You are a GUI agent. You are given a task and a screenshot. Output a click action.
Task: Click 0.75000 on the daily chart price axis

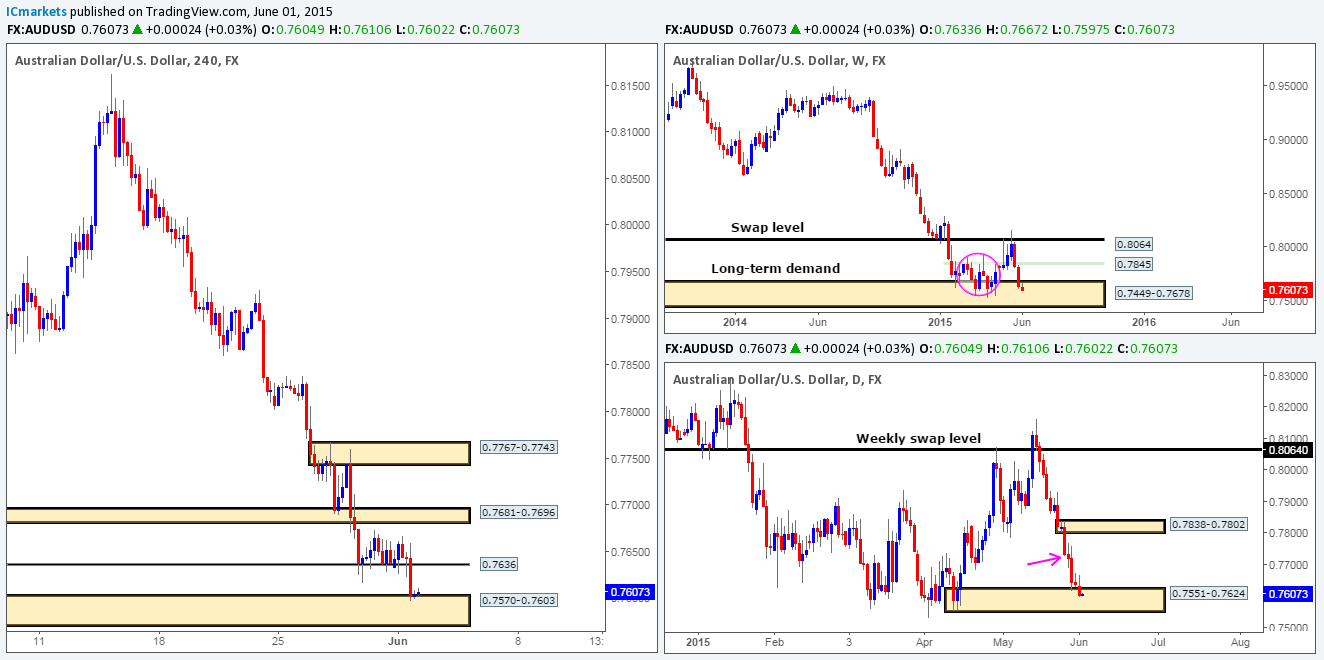pyautogui.click(x=1290, y=627)
